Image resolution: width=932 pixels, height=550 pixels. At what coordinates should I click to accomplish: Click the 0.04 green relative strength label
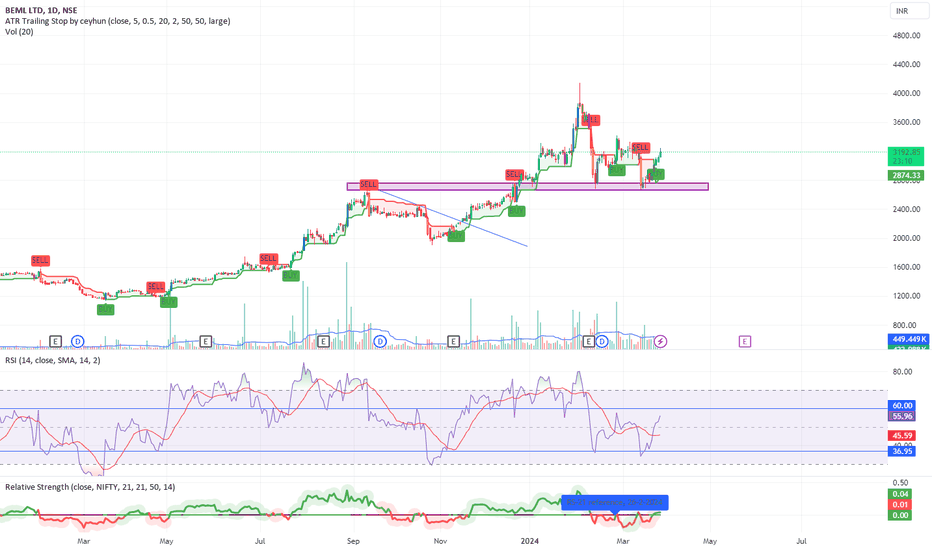pyautogui.click(x=900, y=494)
